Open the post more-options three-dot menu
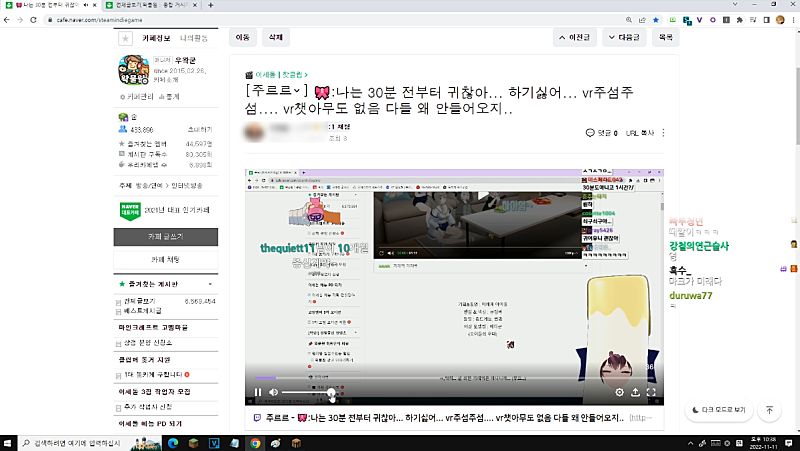The height and width of the screenshot is (451, 800). 663,133
